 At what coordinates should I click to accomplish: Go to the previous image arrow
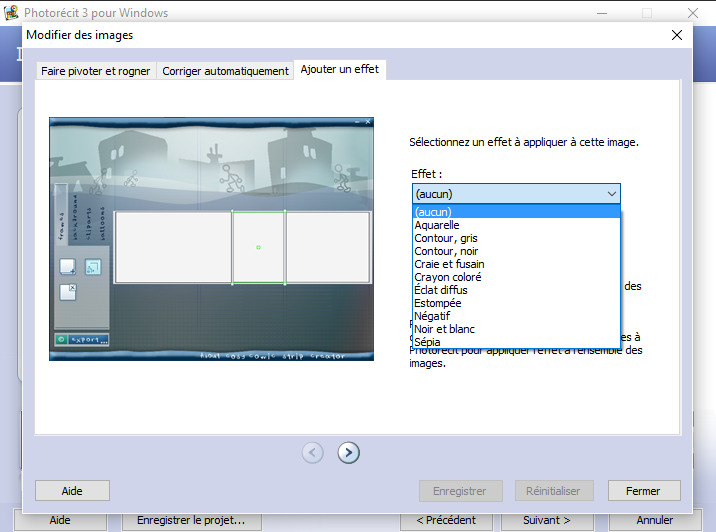[313, 453]
